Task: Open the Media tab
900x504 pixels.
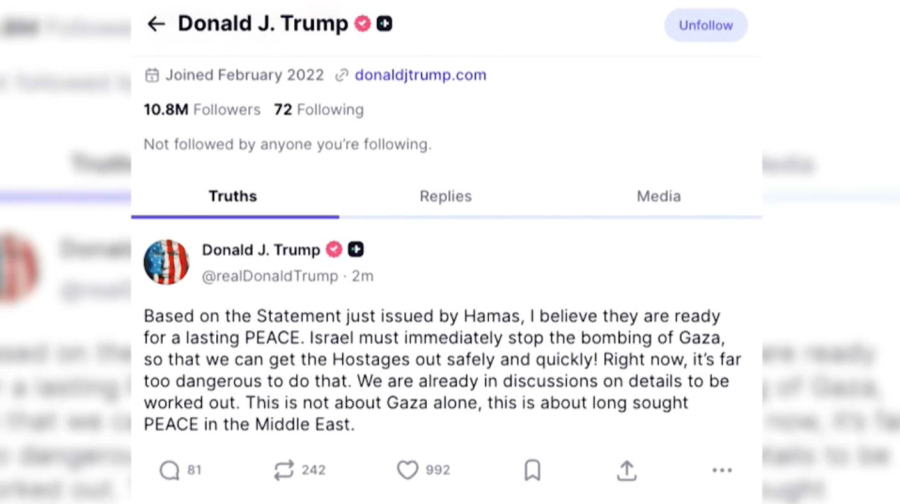Action: pyautogui.click(x=658, y=196)
